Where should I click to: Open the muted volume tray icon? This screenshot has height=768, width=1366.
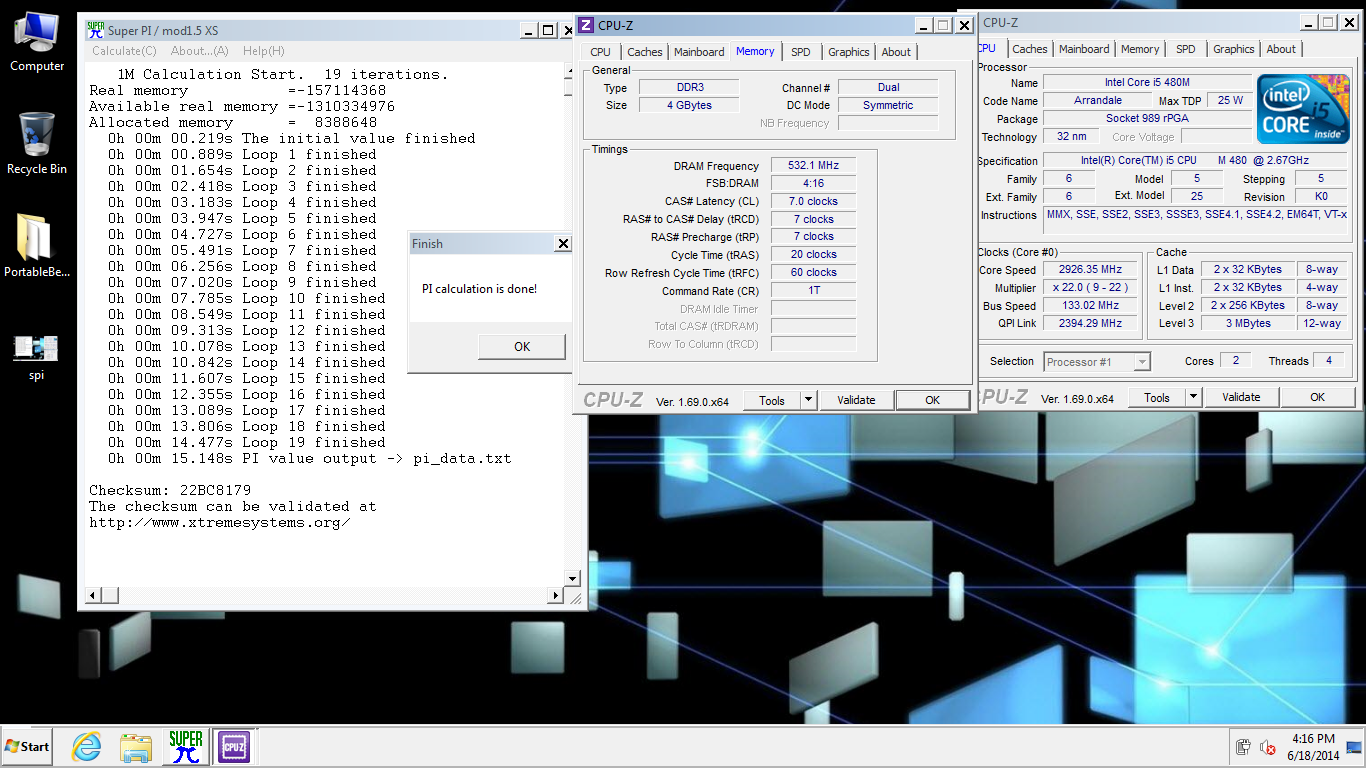[x=1267, y=747]
